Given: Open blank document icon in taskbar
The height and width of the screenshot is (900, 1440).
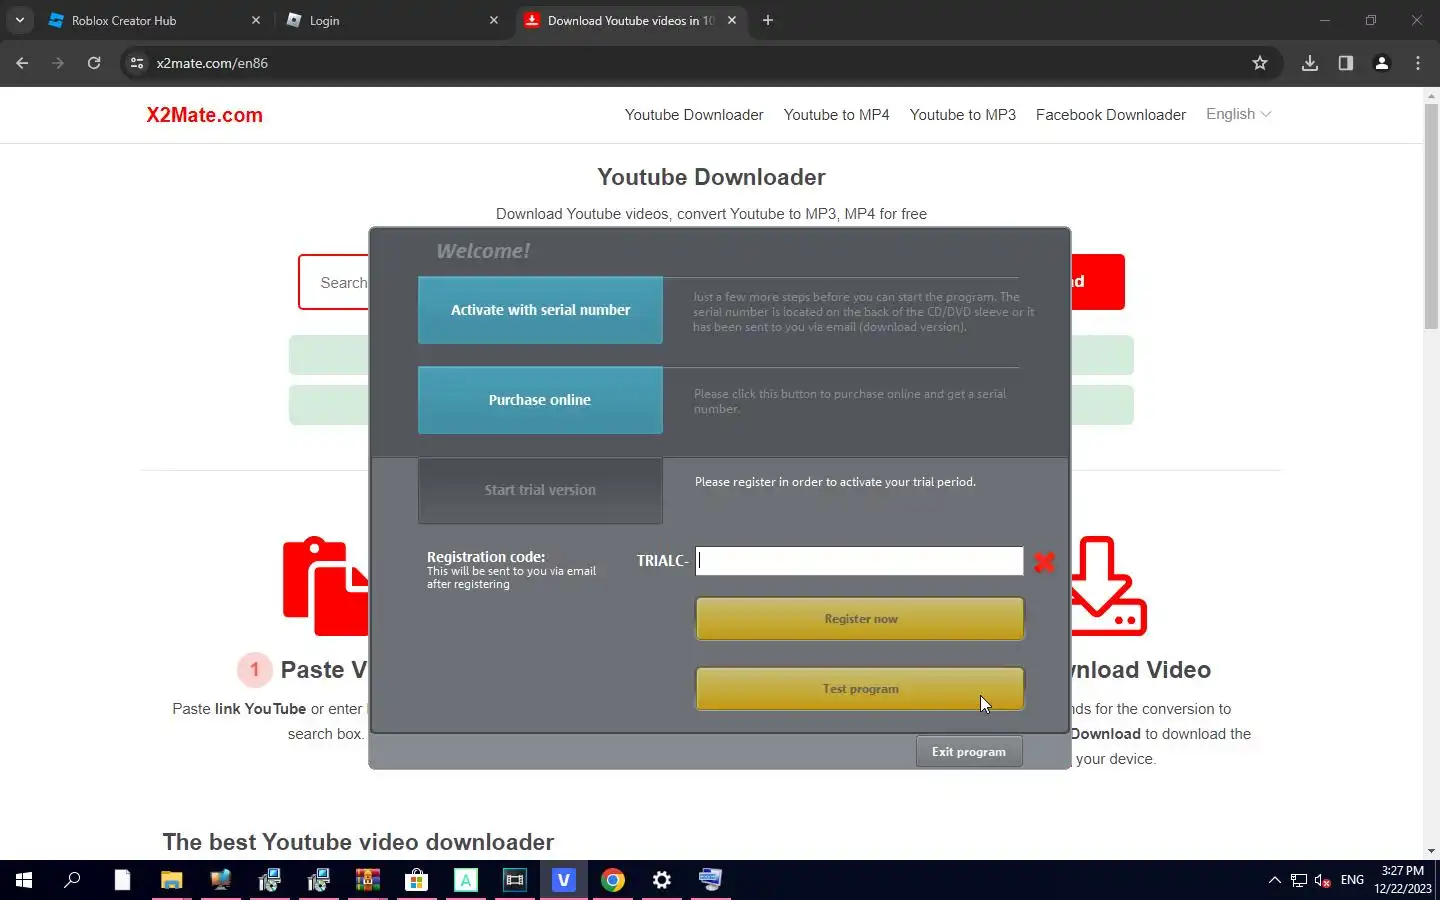Looking at the screenshot, I should point(122,880).
